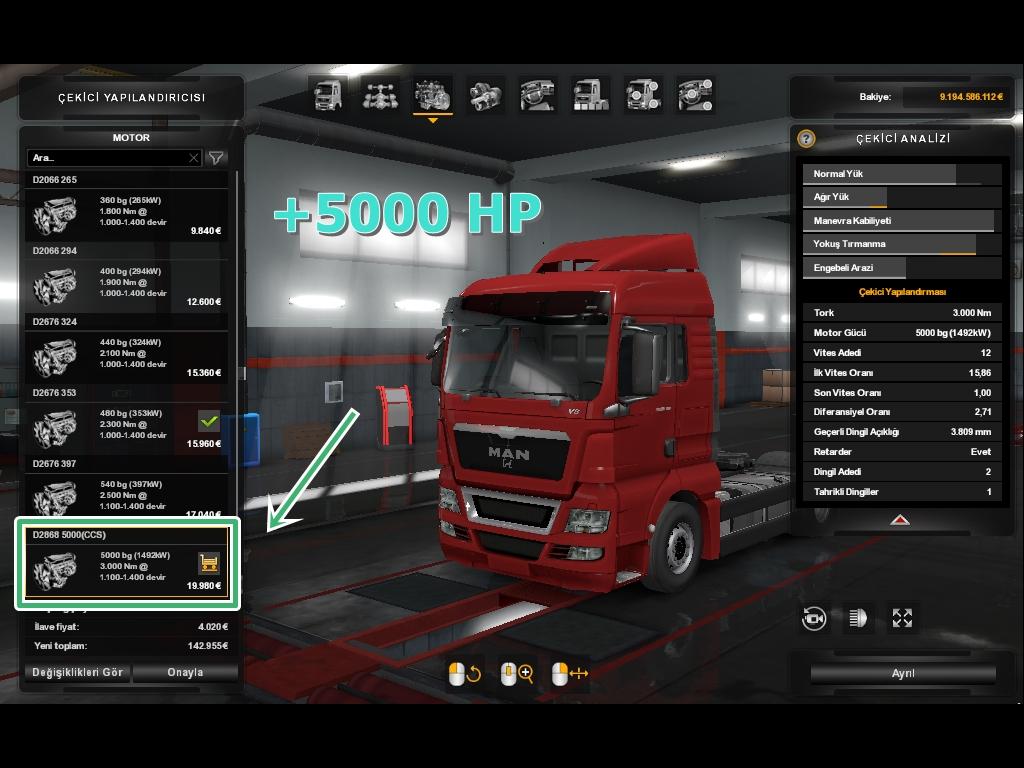Select the D2676 324 440 bg engine

127,357
